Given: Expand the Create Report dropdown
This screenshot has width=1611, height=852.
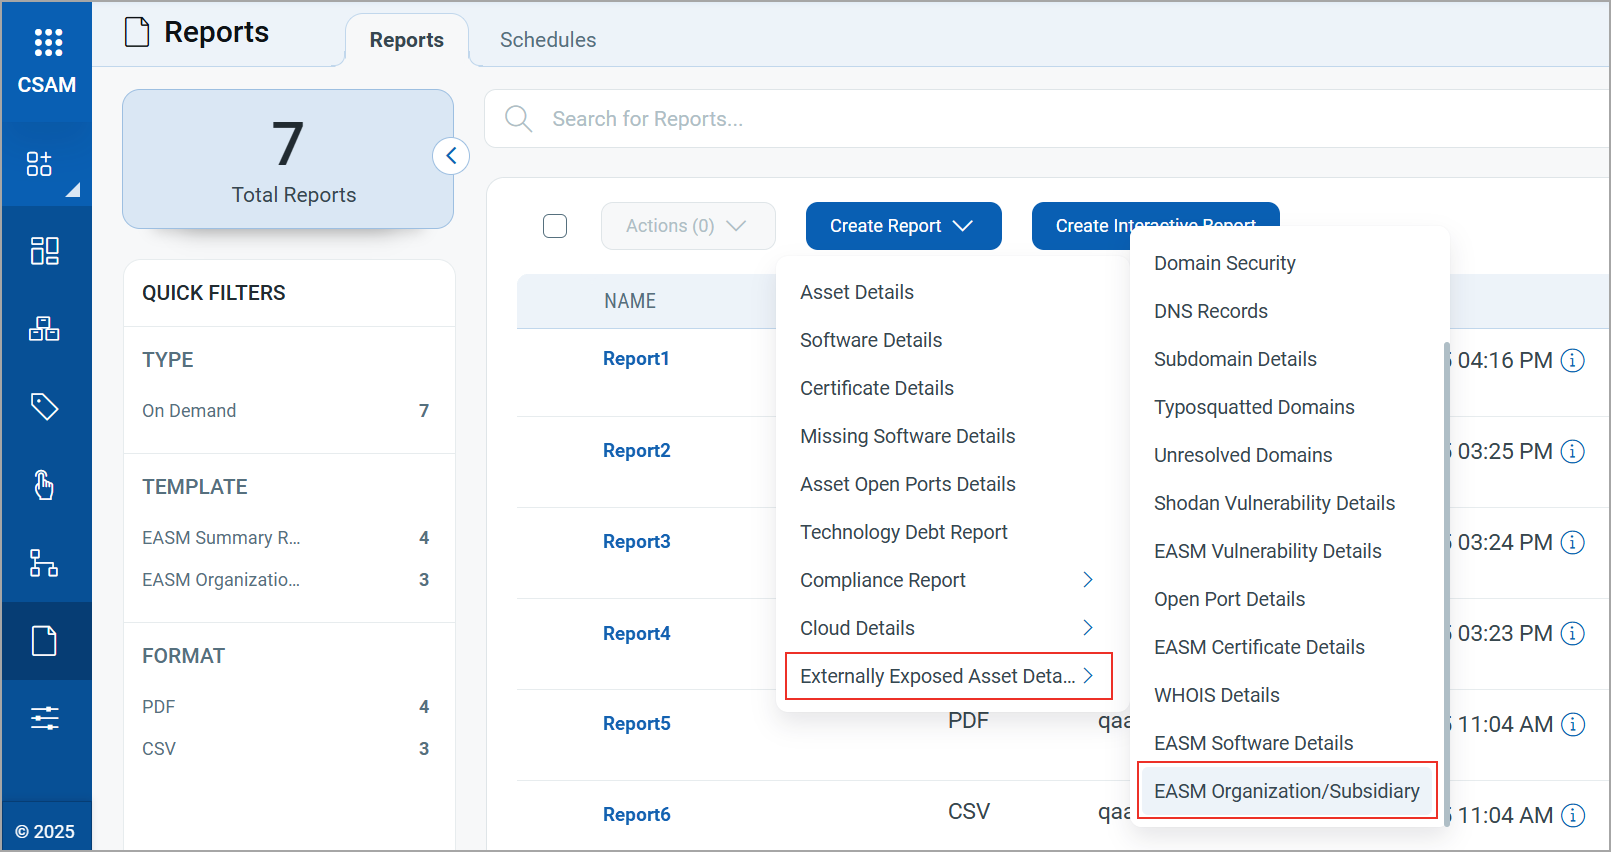Looking at the screenshot, I should coord(903,226).
